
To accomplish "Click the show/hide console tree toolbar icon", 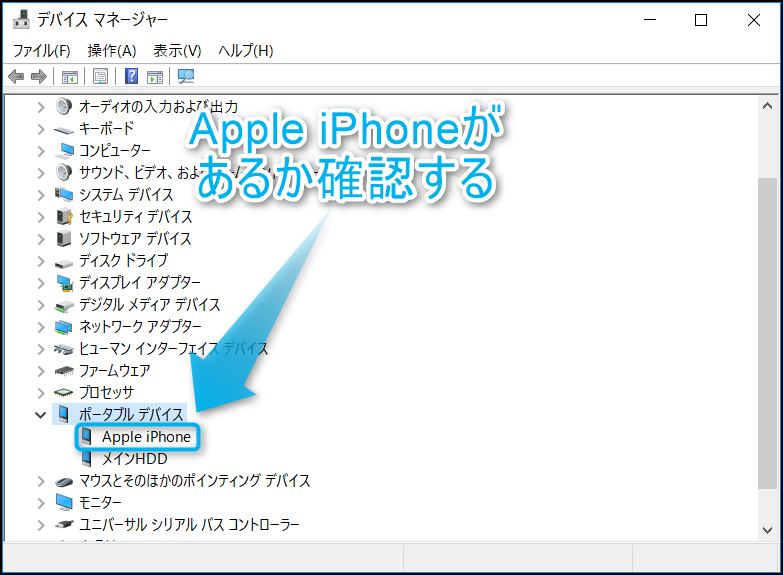I will click(x=70, y=77).
